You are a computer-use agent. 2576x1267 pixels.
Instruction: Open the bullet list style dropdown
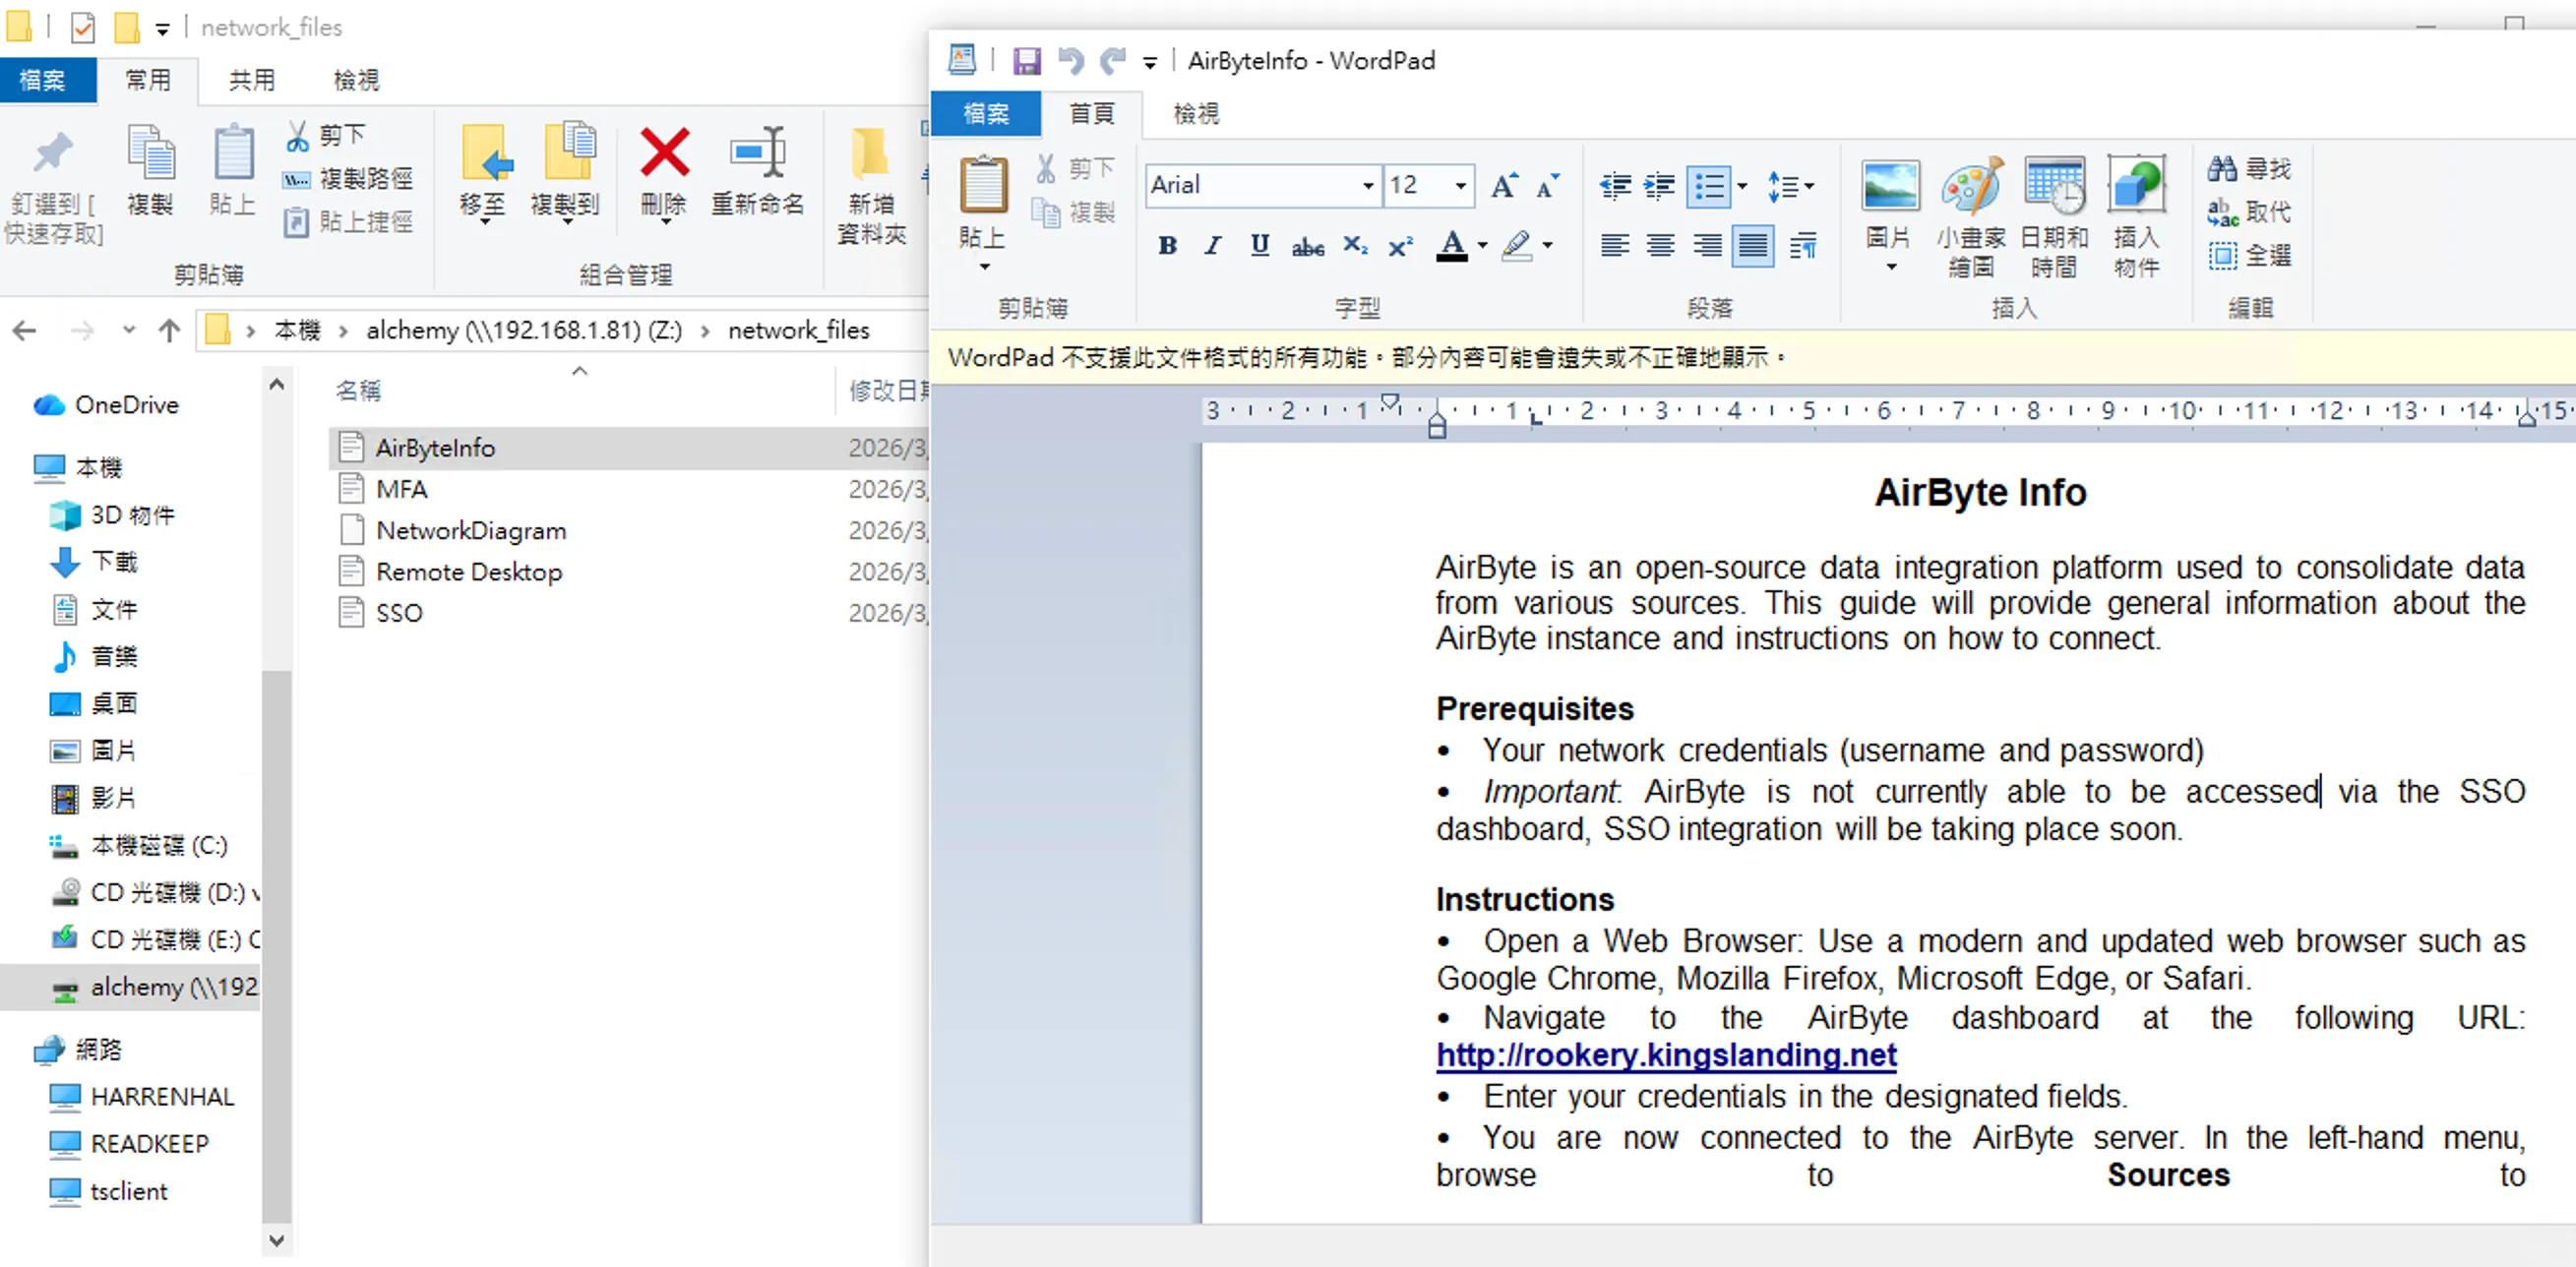point(1742,186)
